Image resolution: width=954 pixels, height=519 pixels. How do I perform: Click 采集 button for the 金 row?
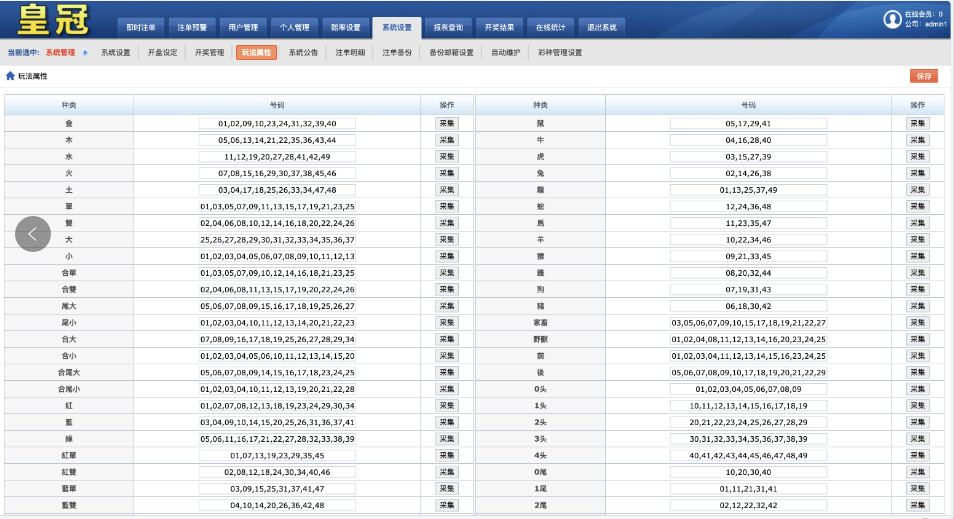pos(446,124)
